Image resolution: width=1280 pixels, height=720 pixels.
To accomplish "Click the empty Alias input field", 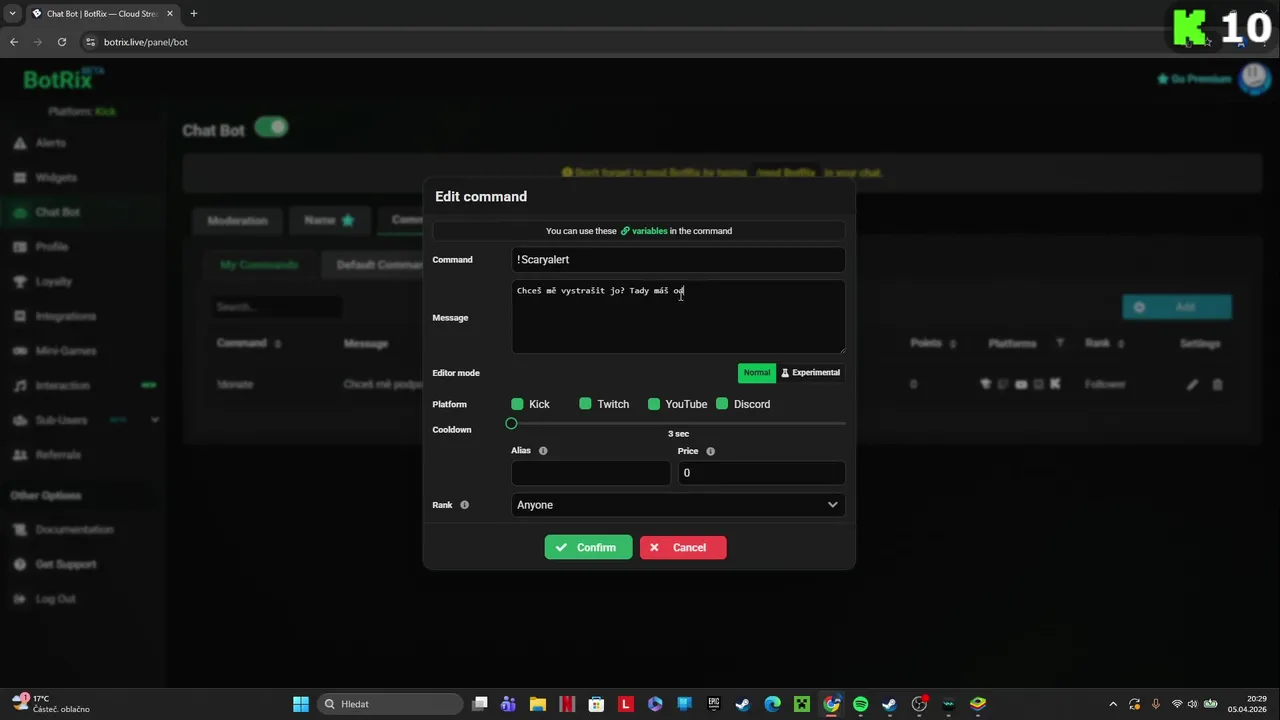I will 590,473.
